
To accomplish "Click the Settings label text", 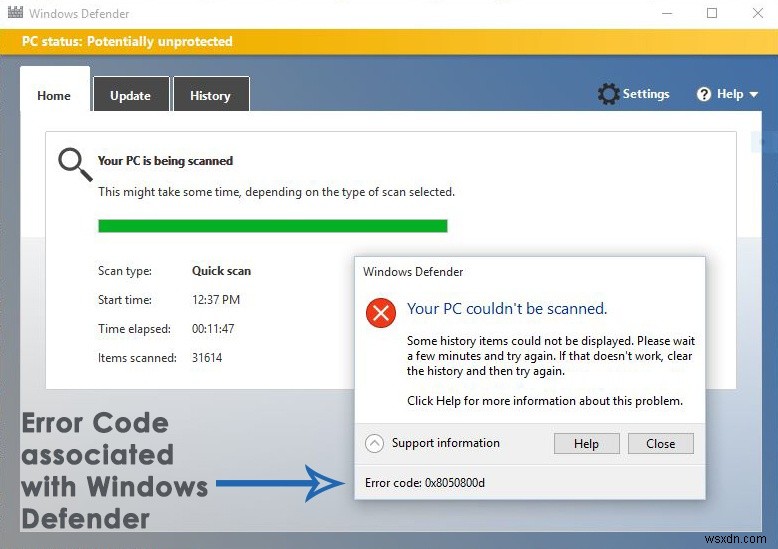I will pyautogui.click(x=646, y=94).
